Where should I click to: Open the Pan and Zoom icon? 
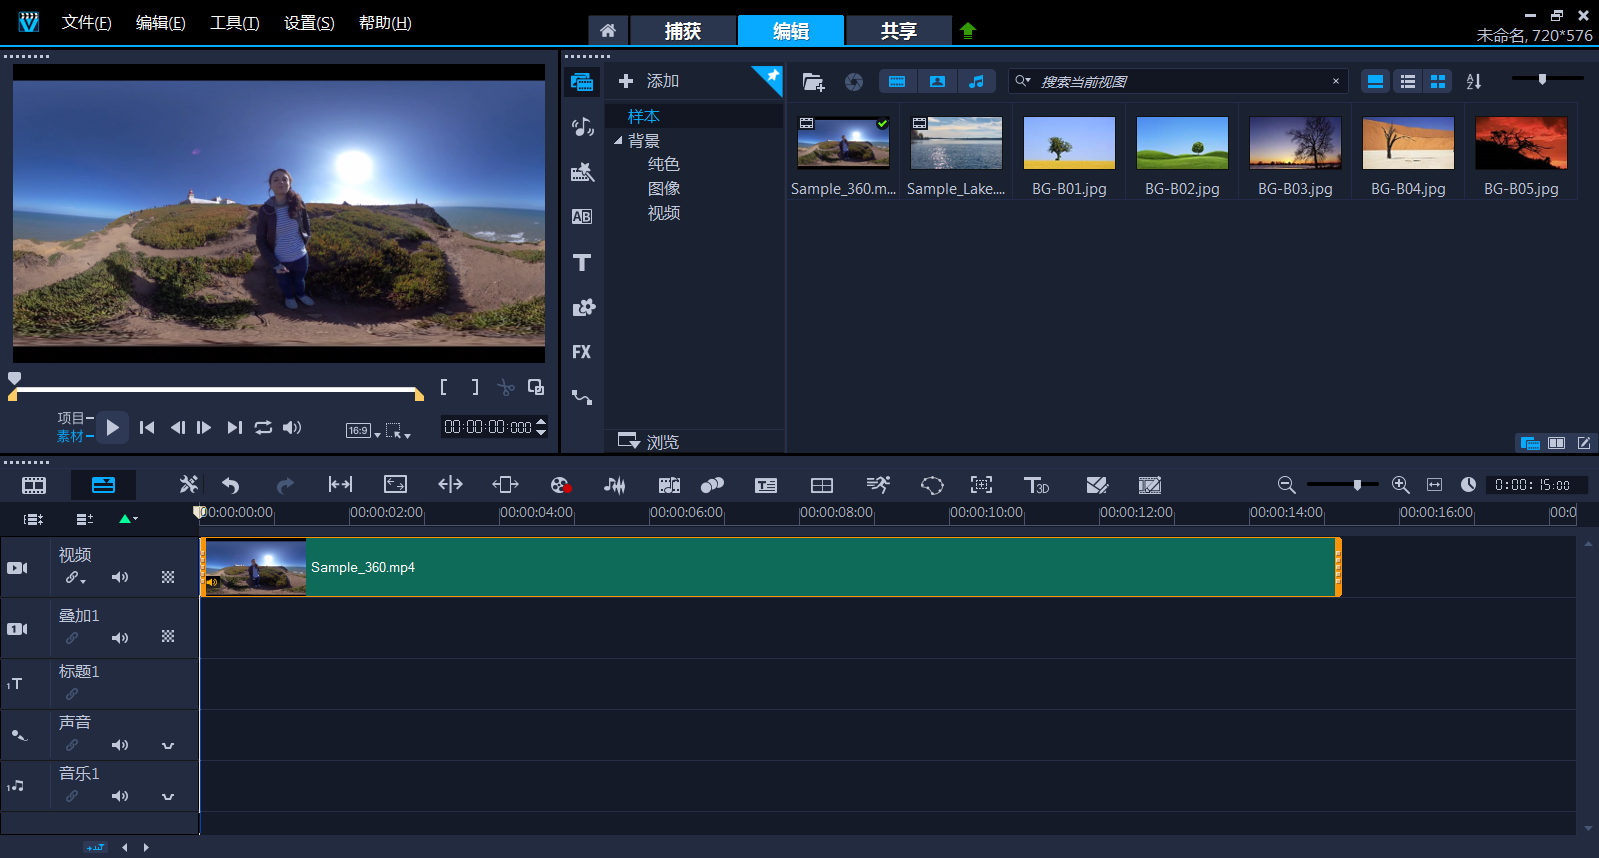(x=982, y=485)
